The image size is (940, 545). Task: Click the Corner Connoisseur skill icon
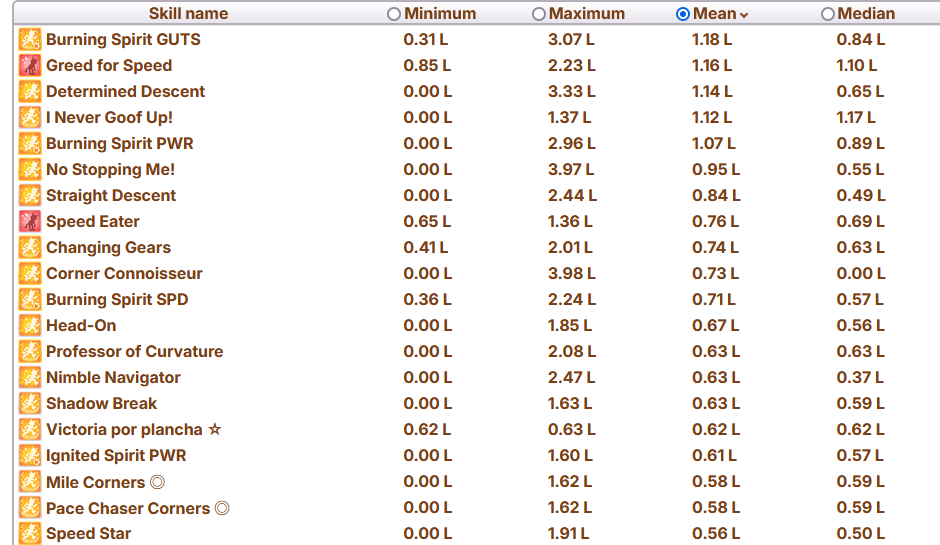point(30,273)
